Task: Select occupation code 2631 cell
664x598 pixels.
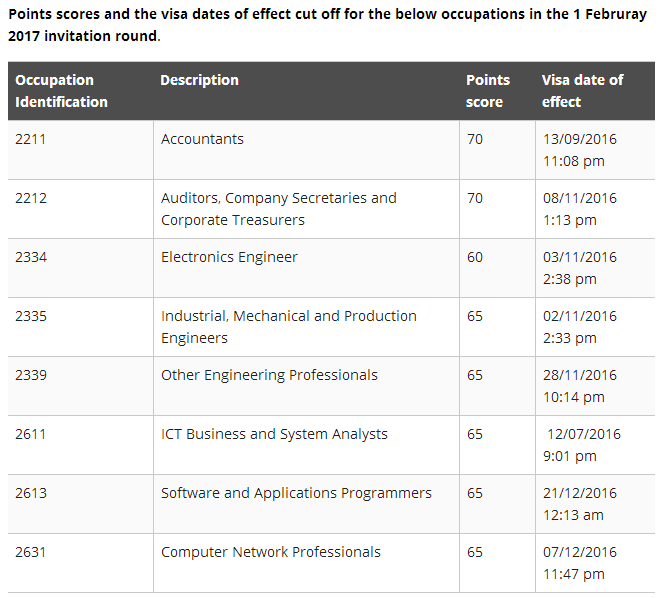Action: [x=31, y=552]
